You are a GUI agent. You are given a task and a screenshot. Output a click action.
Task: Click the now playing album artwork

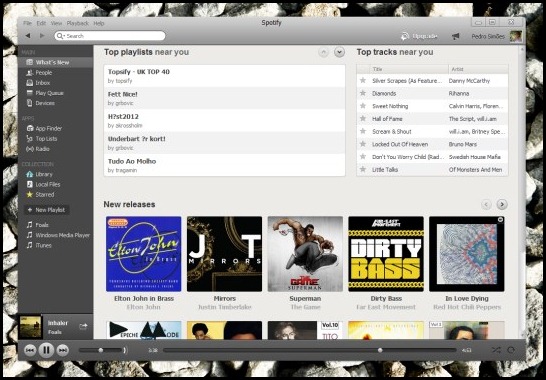[30, 327]
